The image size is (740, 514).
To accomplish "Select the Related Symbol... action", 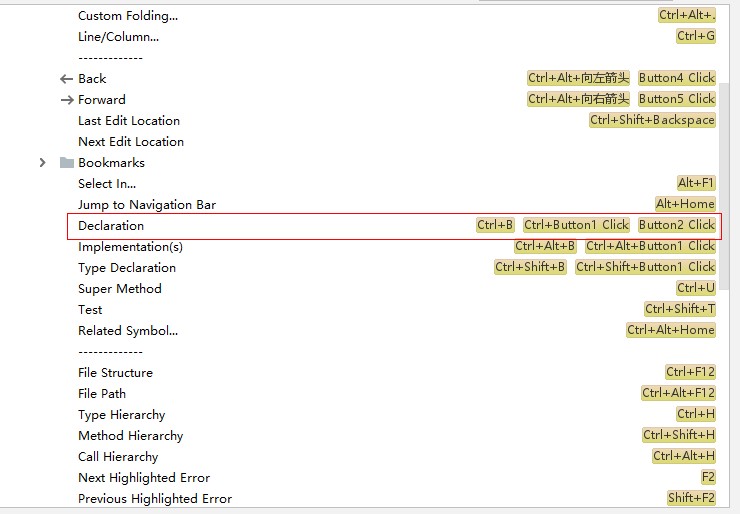I will [x=128, y=331].
